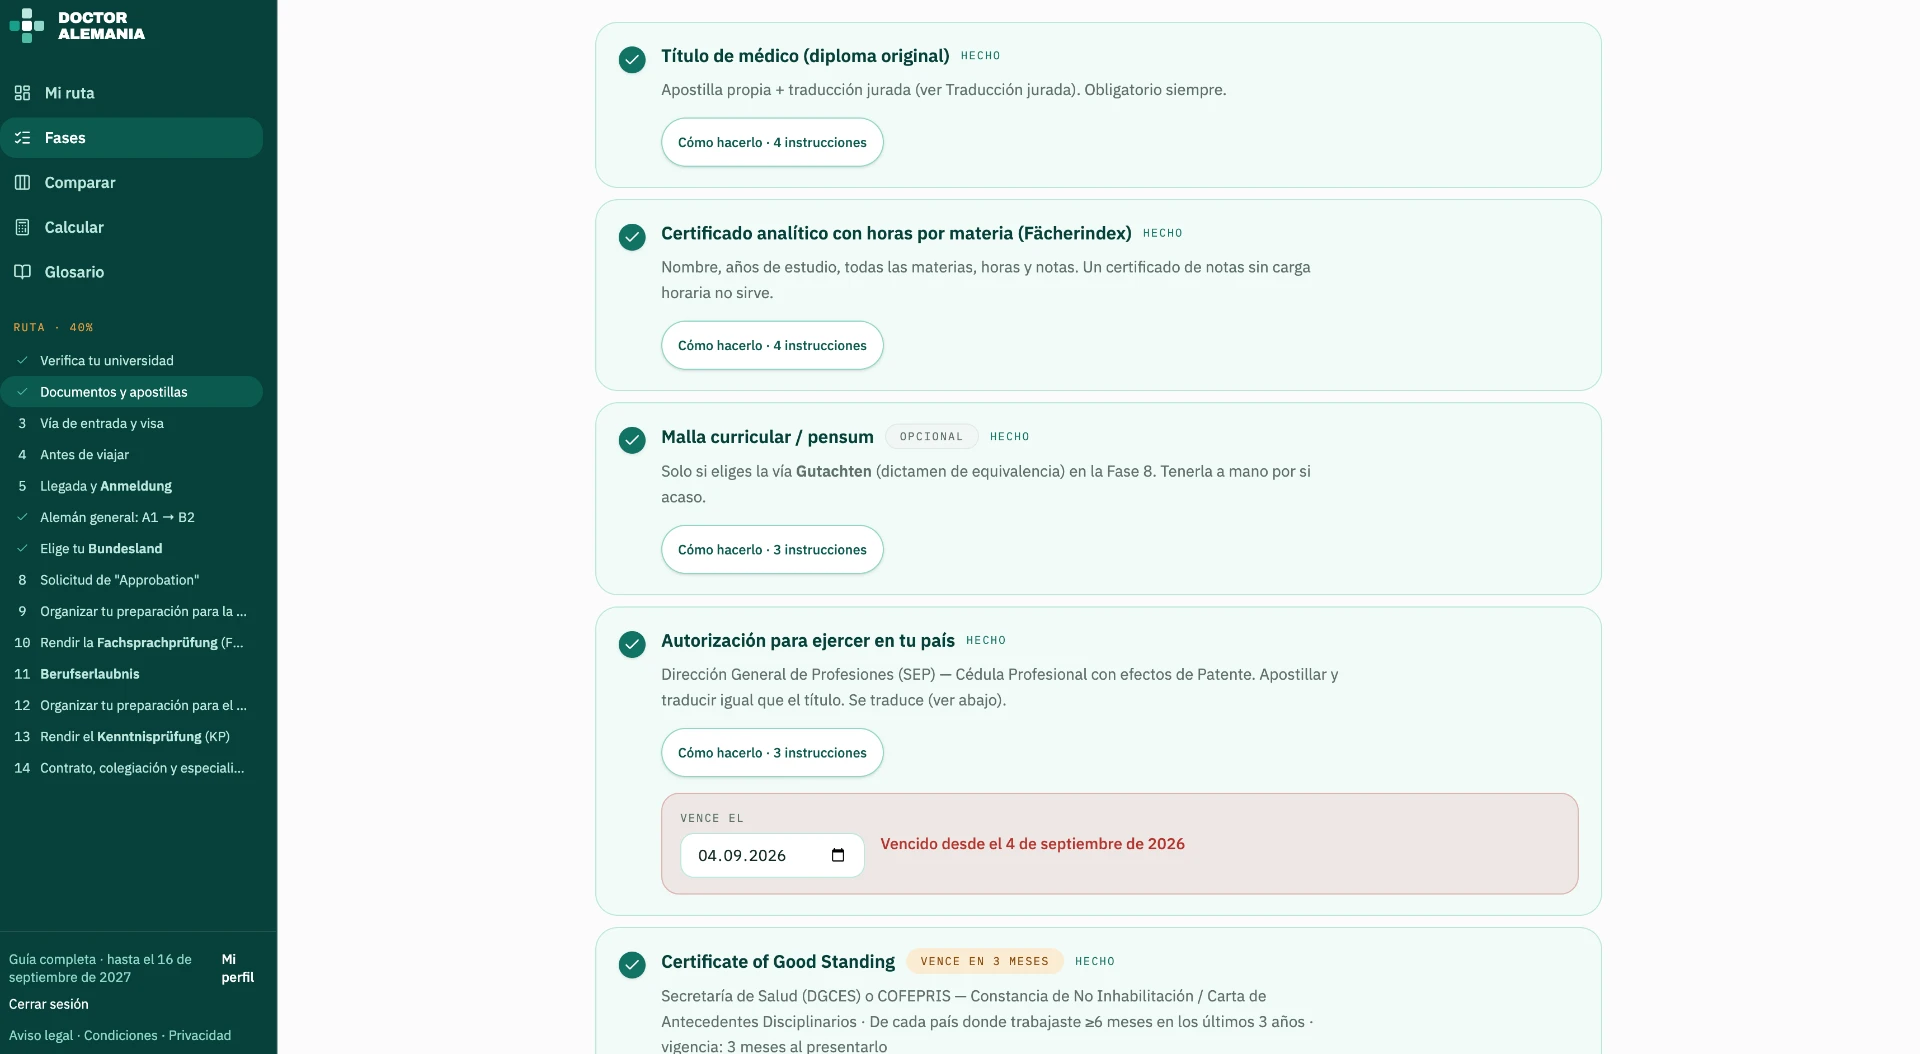
Task: Click Cerrar sesión
Action: [x=49, y=1004]
